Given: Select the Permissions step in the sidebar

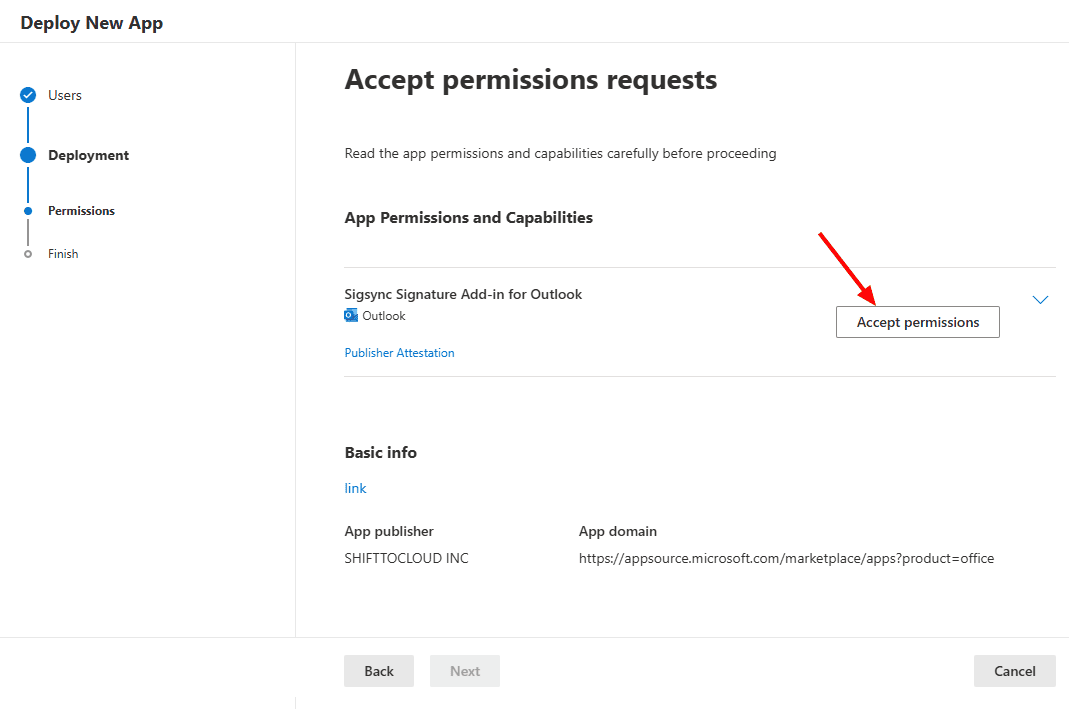Looking at the screenshot, I should tap(81, 210).
